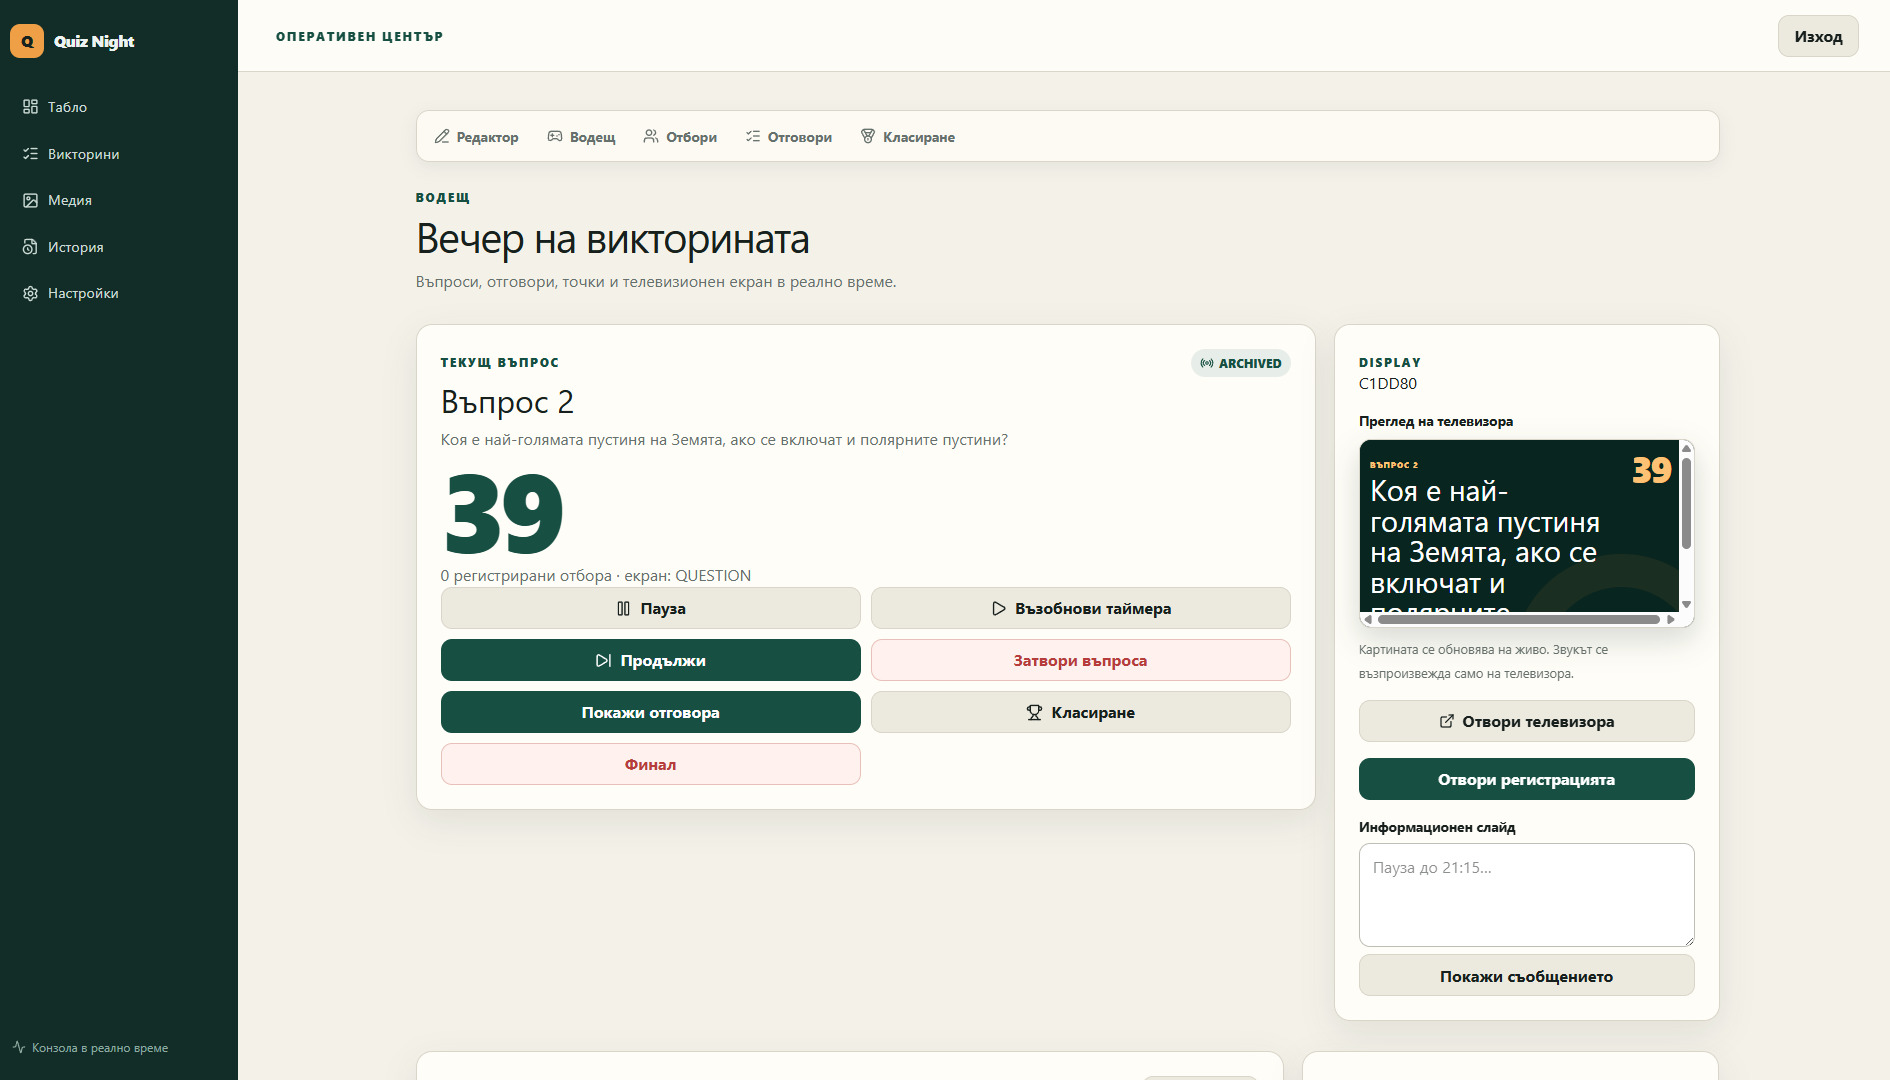Click the Финал button
Viewport: 1890px width, 1080px height.
(651, 764)
